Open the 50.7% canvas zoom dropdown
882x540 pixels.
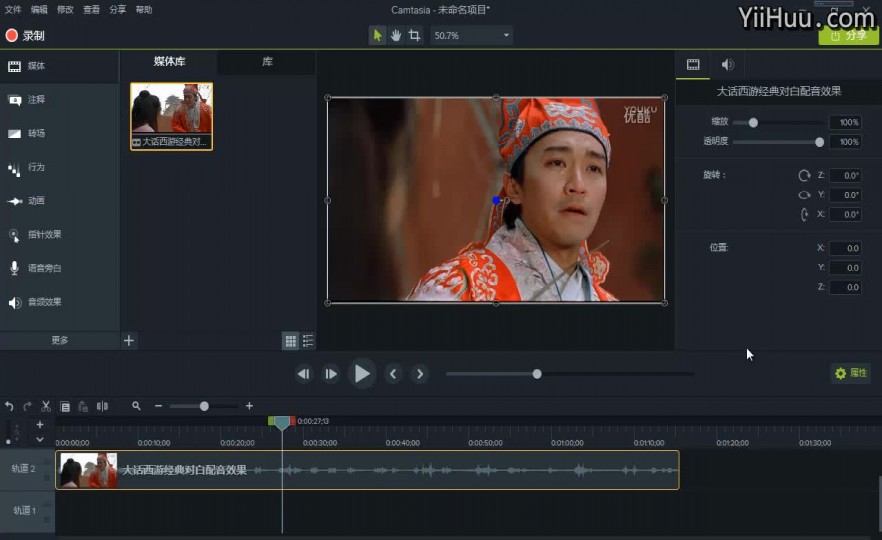point(471,35)
